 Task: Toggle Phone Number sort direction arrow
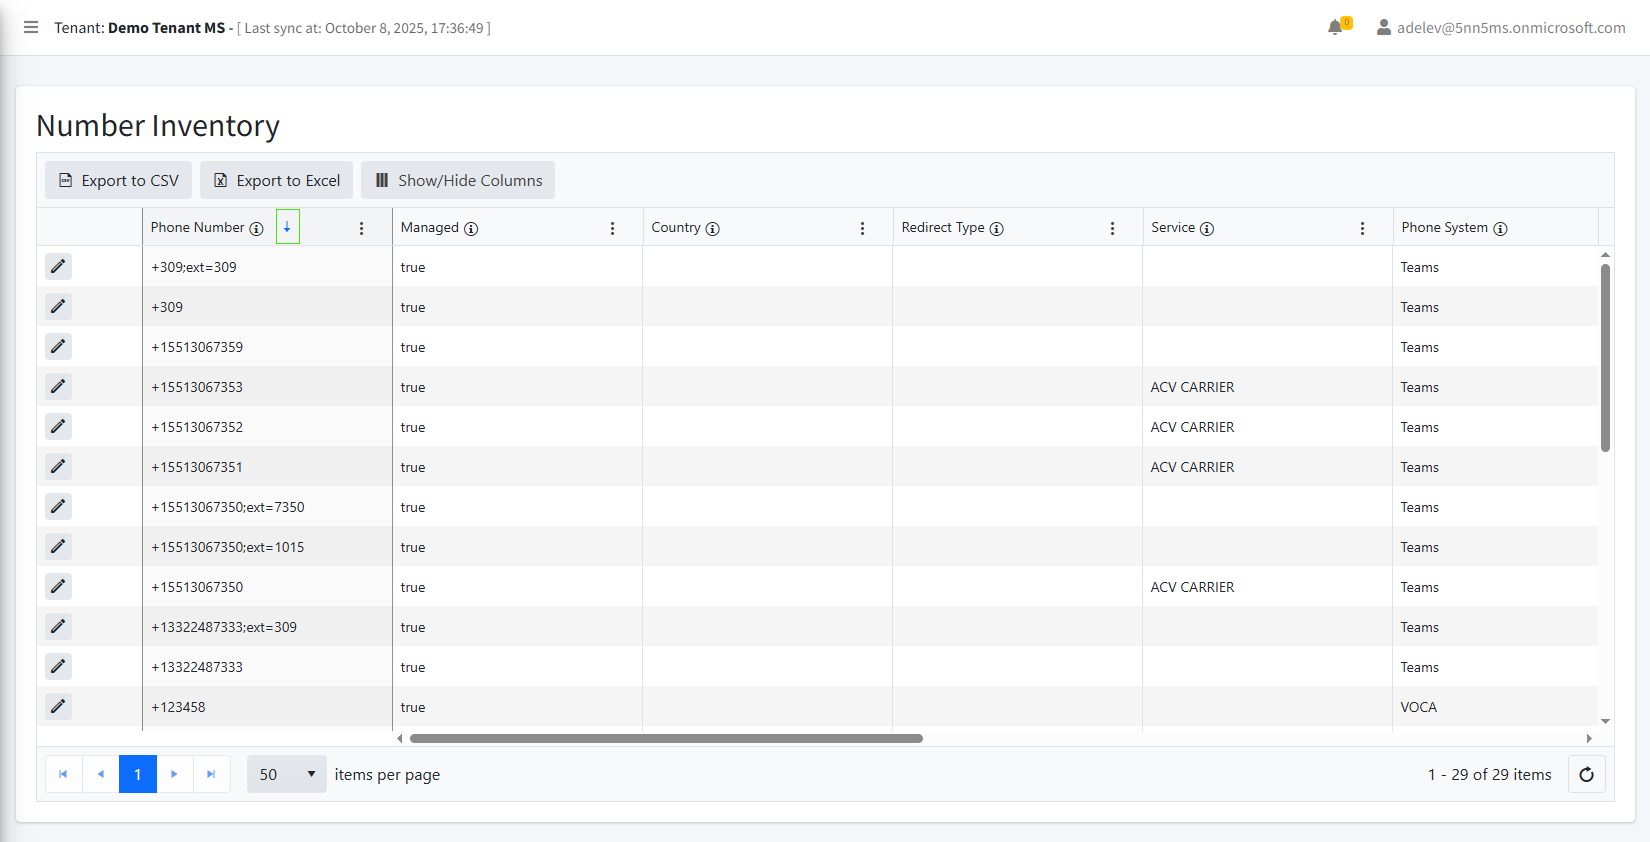287,227
